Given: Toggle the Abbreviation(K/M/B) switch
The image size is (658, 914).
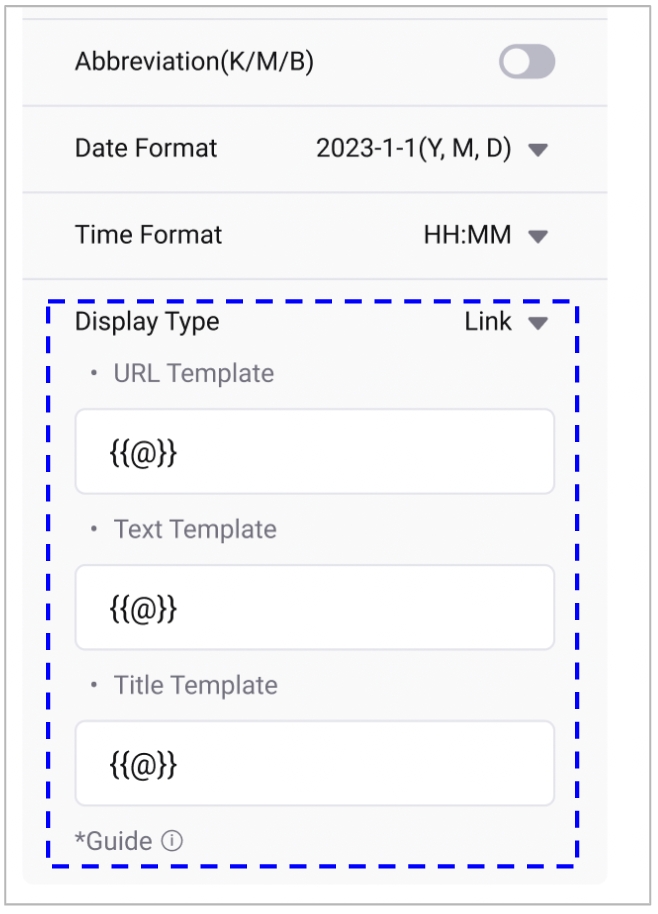Looking at the screenshot, I should [x=527, y=63].
